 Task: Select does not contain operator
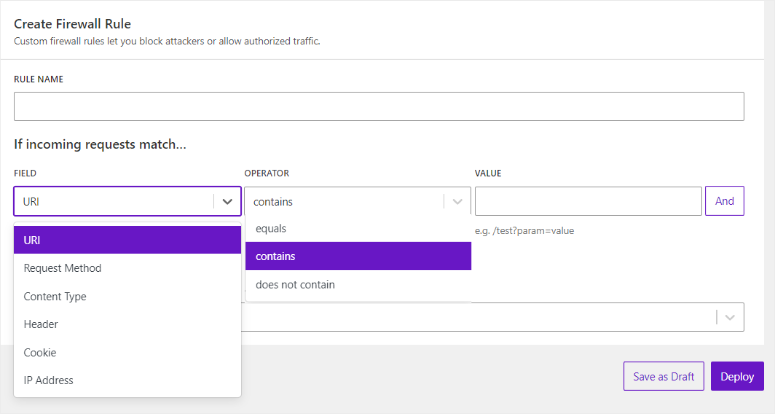[358, 284]
